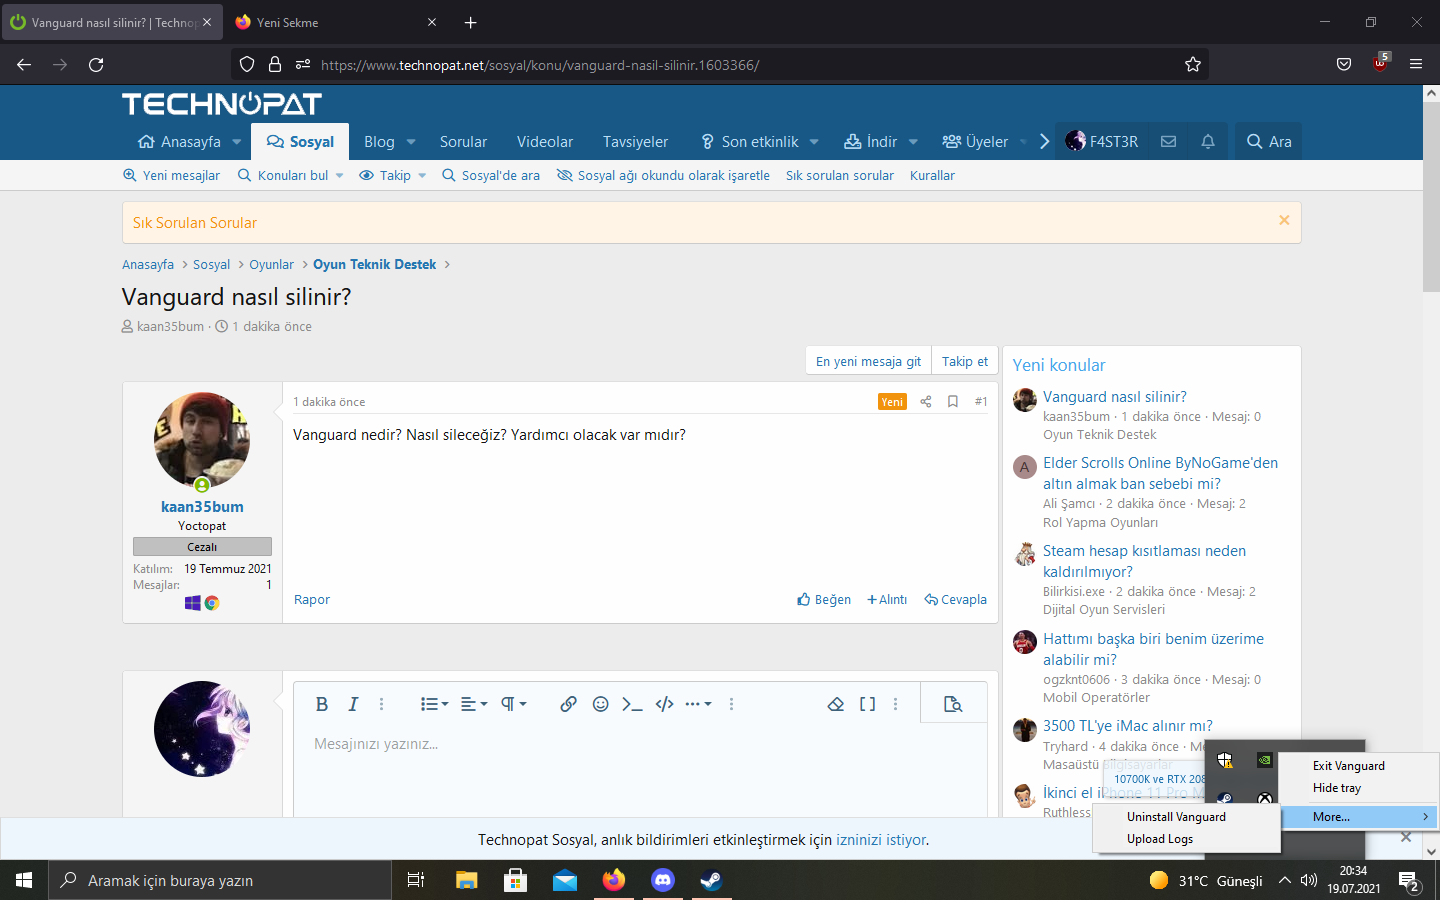Image resolution: width=1440 pixels, height=900 pixels.
Task: Go to Oyun Teknik Destek breadcrumb
Action: (375, 265)
